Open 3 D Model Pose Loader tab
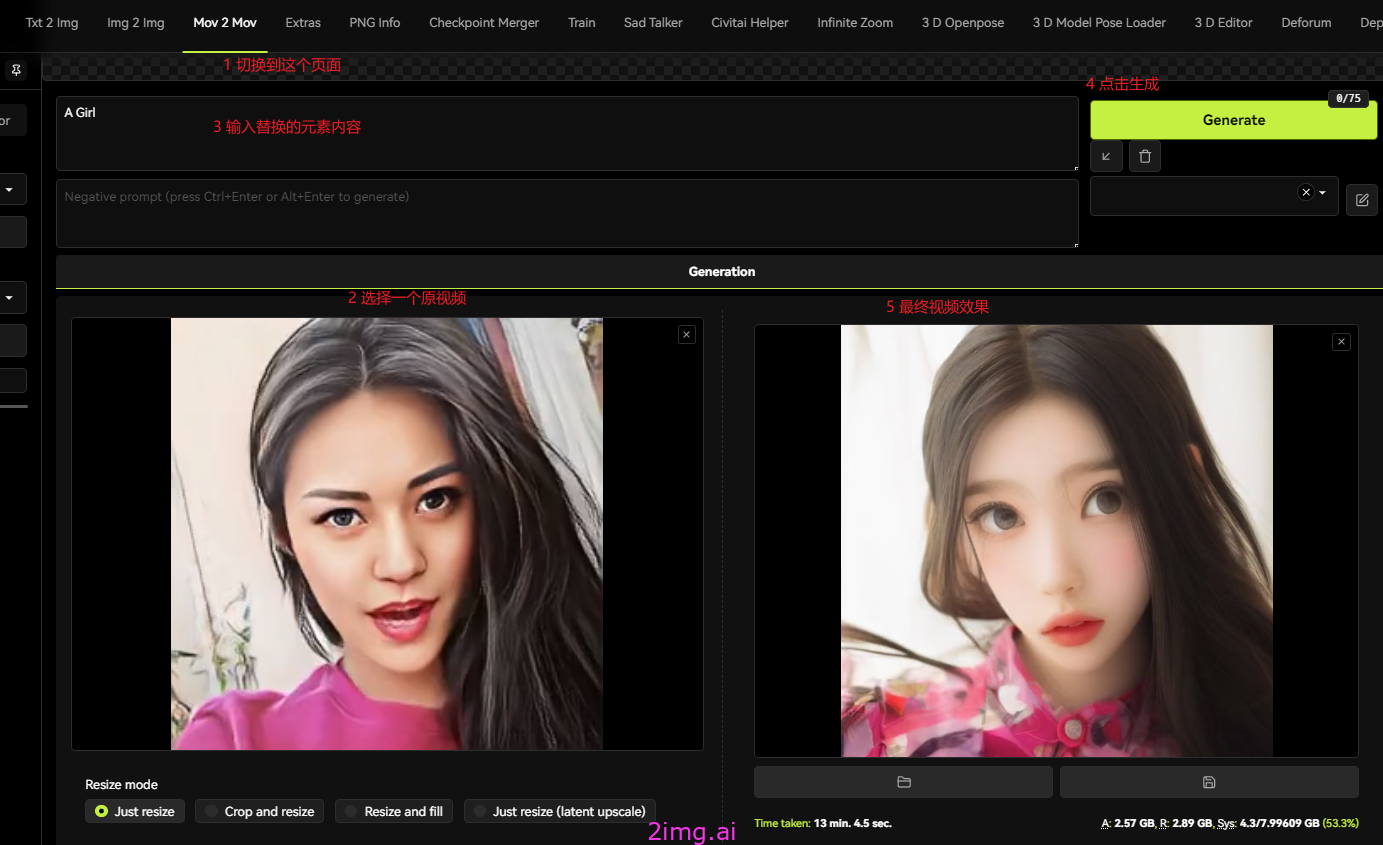 tap(1099, 23)
